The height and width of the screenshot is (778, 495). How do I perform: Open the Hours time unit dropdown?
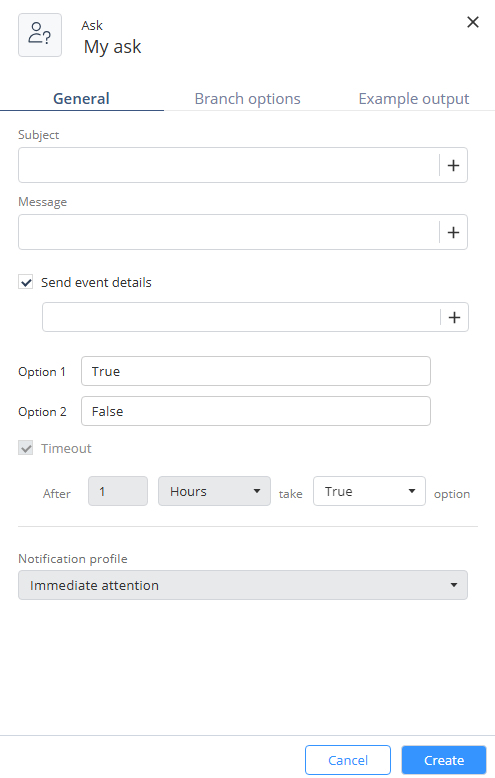pos(214,491)
